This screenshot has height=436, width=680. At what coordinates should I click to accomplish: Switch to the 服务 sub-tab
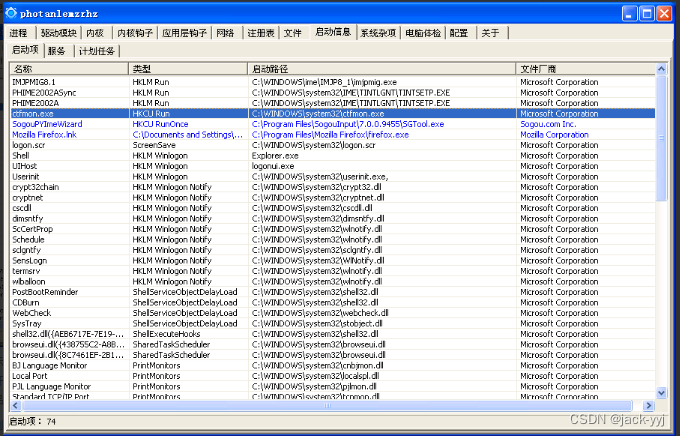pyautogui.click(x=57, y=51)
